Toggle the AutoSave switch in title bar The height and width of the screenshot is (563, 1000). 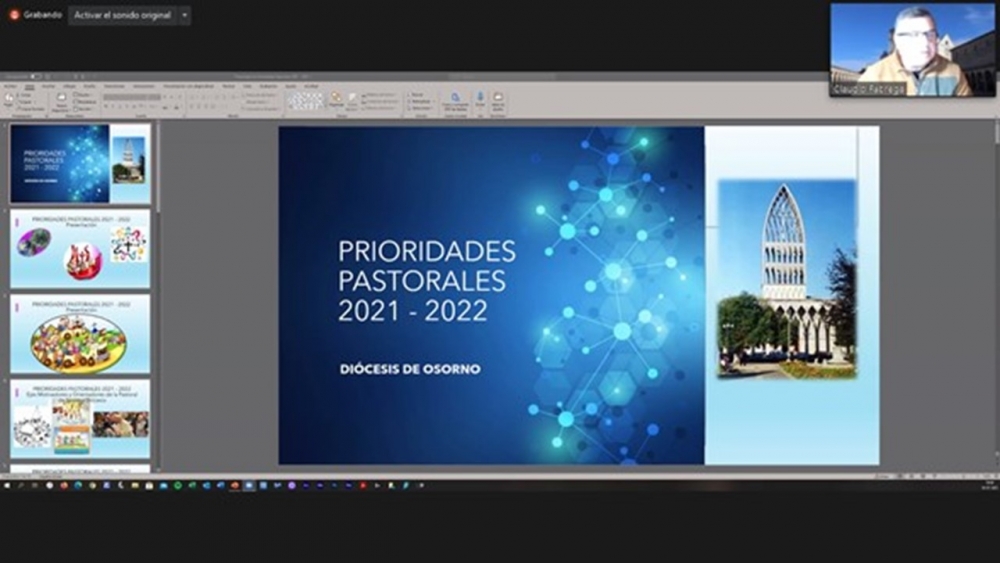35,76
